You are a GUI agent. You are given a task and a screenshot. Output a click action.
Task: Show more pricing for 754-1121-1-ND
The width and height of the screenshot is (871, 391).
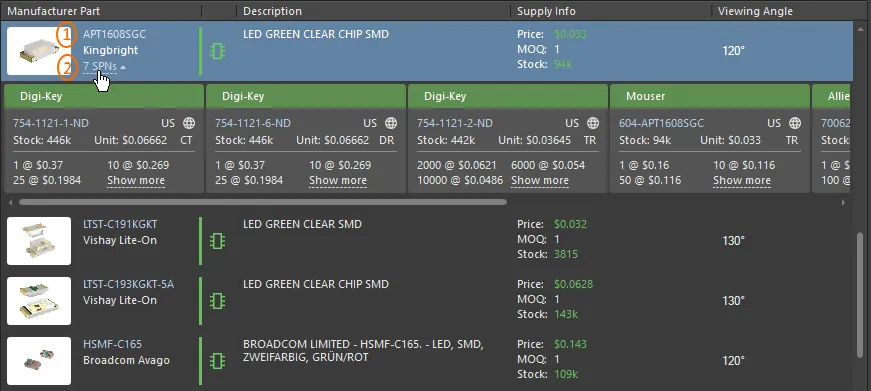pyautogui.click(x=136, y=181)
